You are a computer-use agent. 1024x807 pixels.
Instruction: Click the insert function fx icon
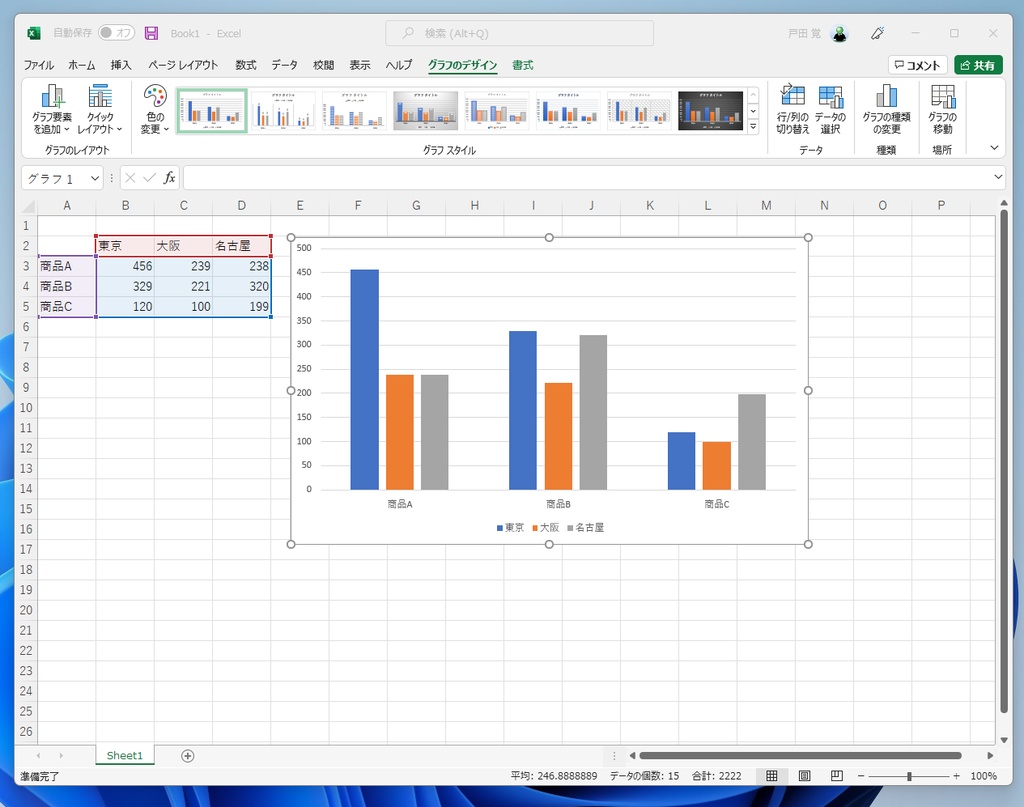169,178
